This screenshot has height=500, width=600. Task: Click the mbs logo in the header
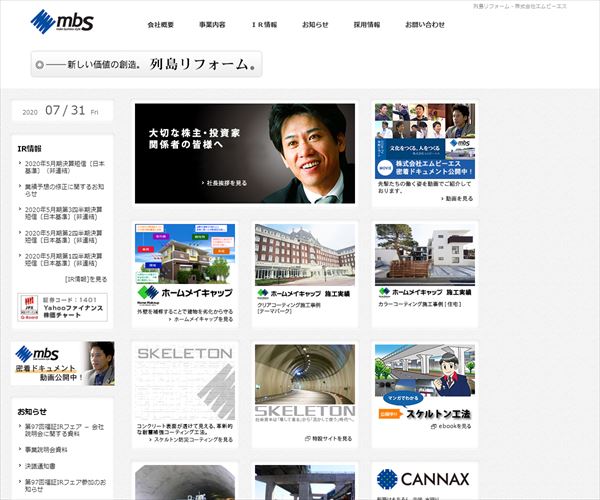click(x=62, y=21)
